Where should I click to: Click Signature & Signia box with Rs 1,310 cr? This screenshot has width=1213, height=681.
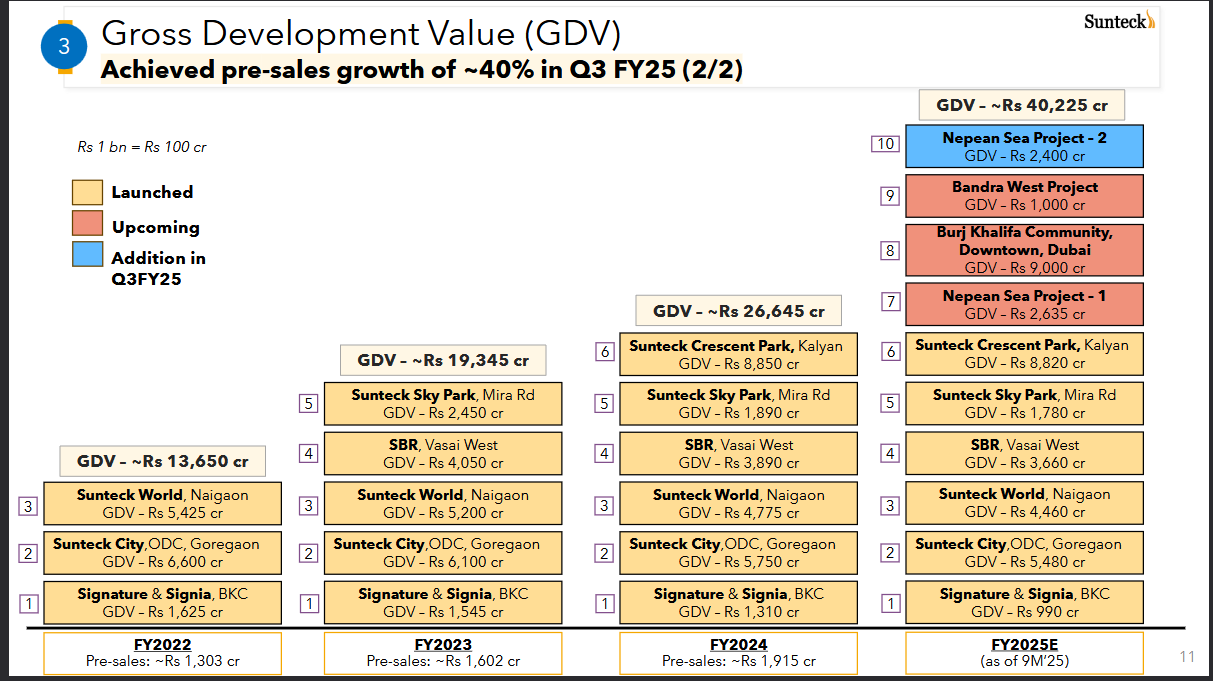(738, 602)
